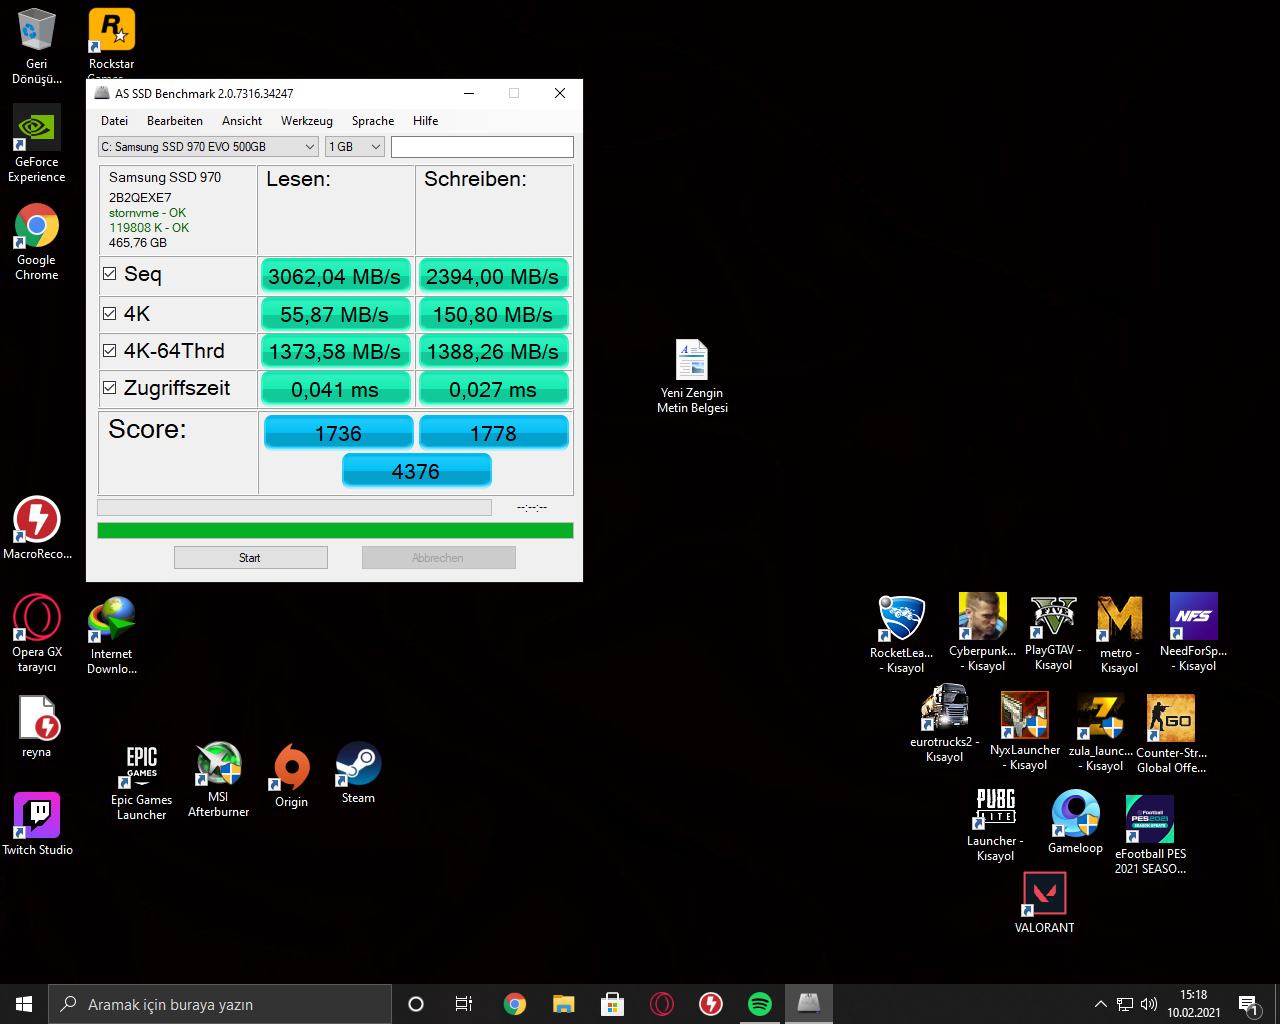The height and width of the screenshot is (1024, 1280).
Task: Click the green progress bar
Action: pyautogui.click(x=335, y=531)
